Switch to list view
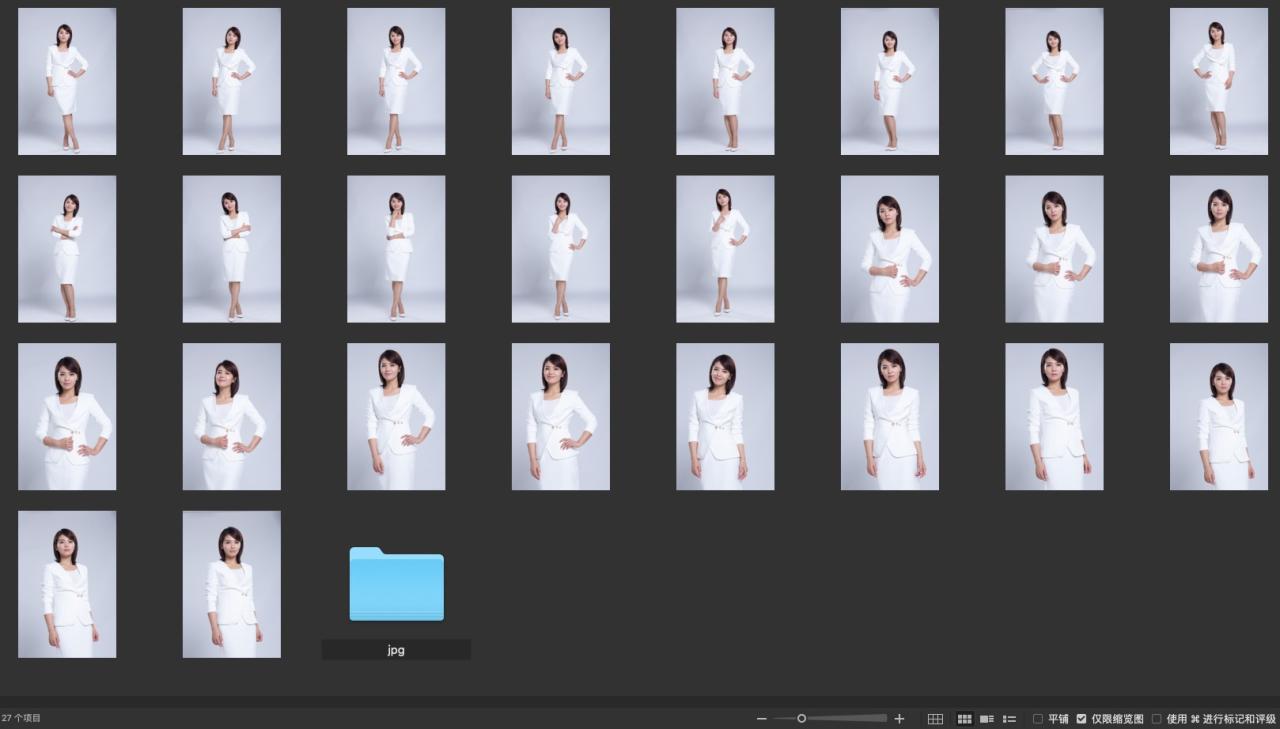1280x729 pixels. coord(1010,719)
